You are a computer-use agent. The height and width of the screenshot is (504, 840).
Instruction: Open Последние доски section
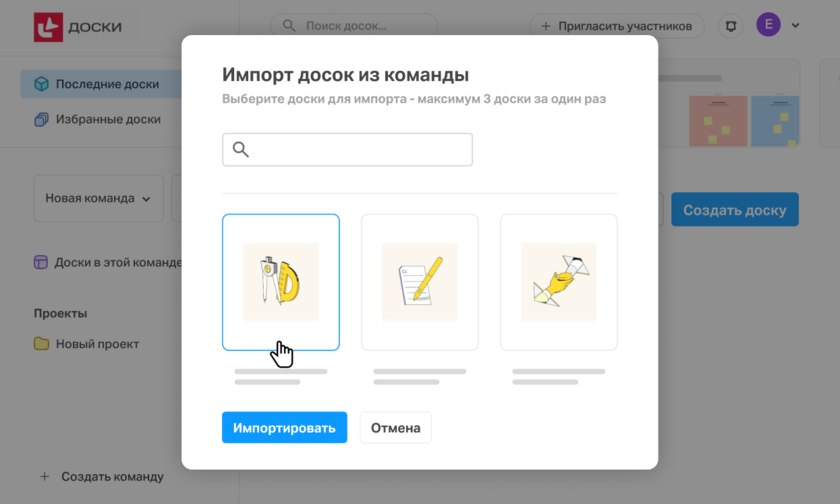[x=106, y=84]
